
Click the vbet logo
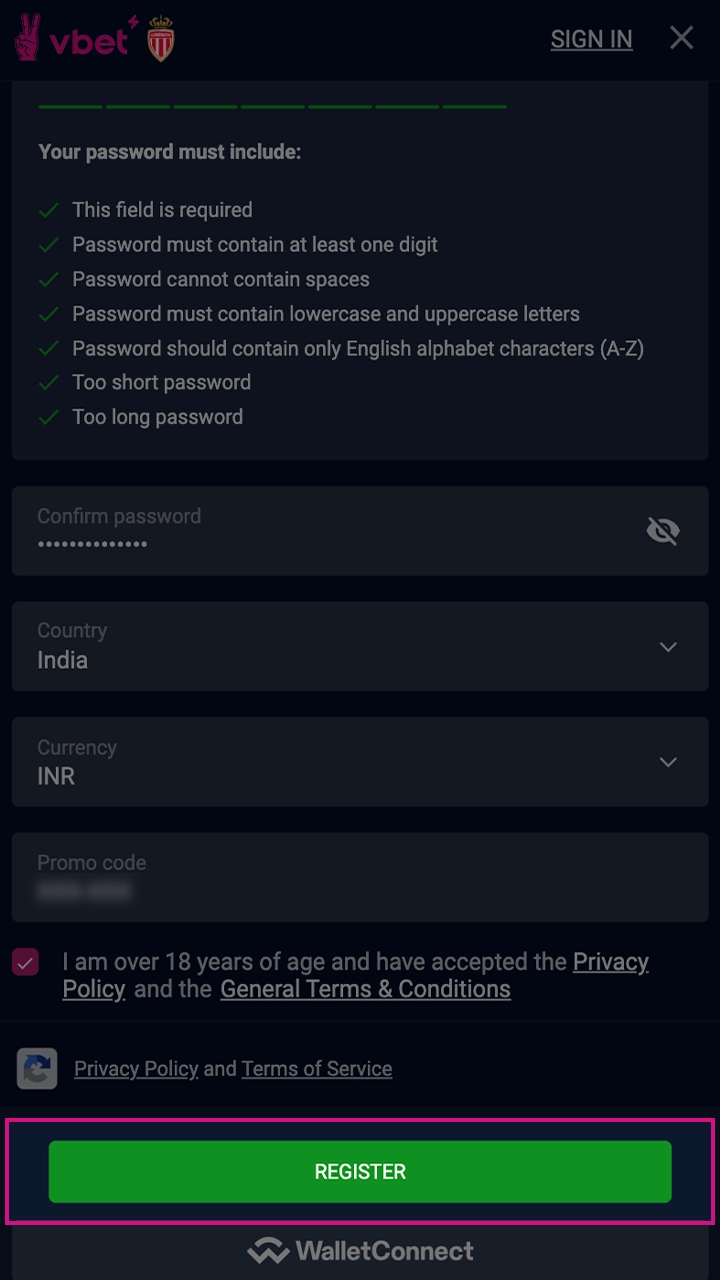[x=72, y=38]
